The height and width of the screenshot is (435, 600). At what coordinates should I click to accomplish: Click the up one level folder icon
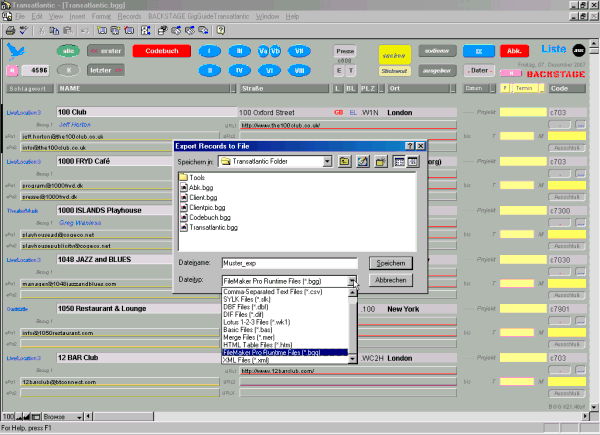coord(344,161)
